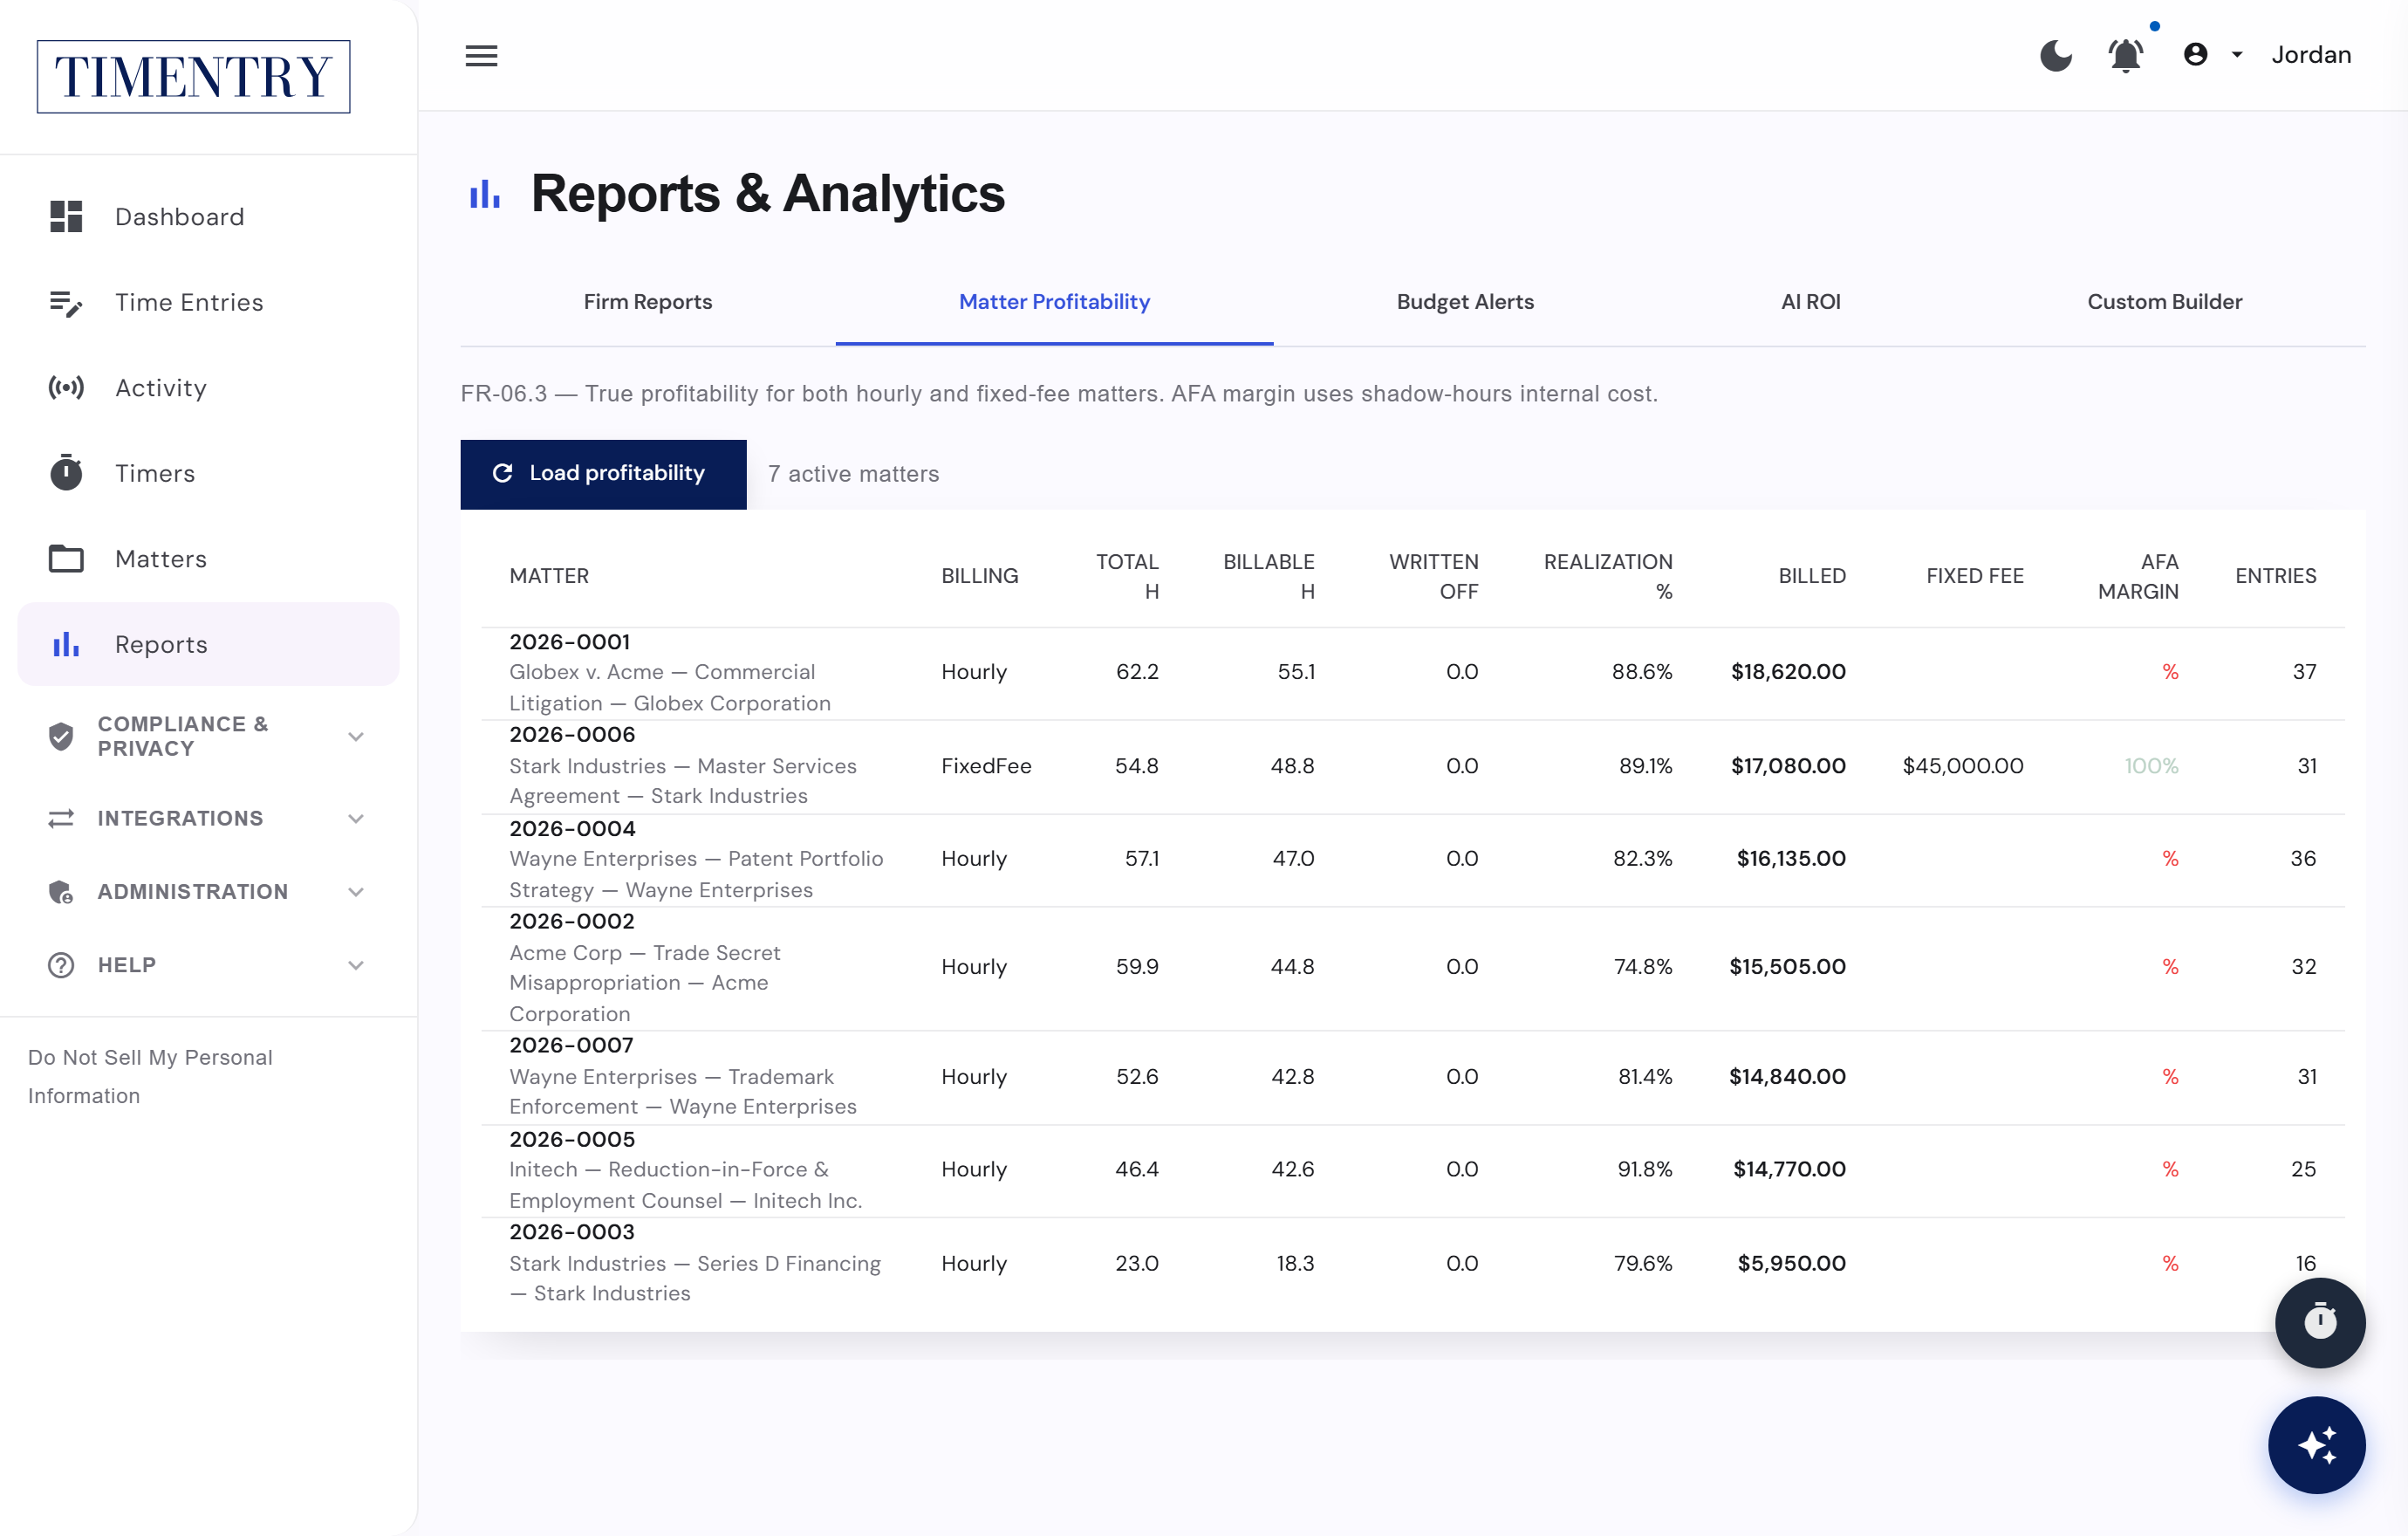Viewport: 2408px width, 1536px height.
Task: Click the user account avatar icon
Action: pyautogui.click(x=2195, y=55)
